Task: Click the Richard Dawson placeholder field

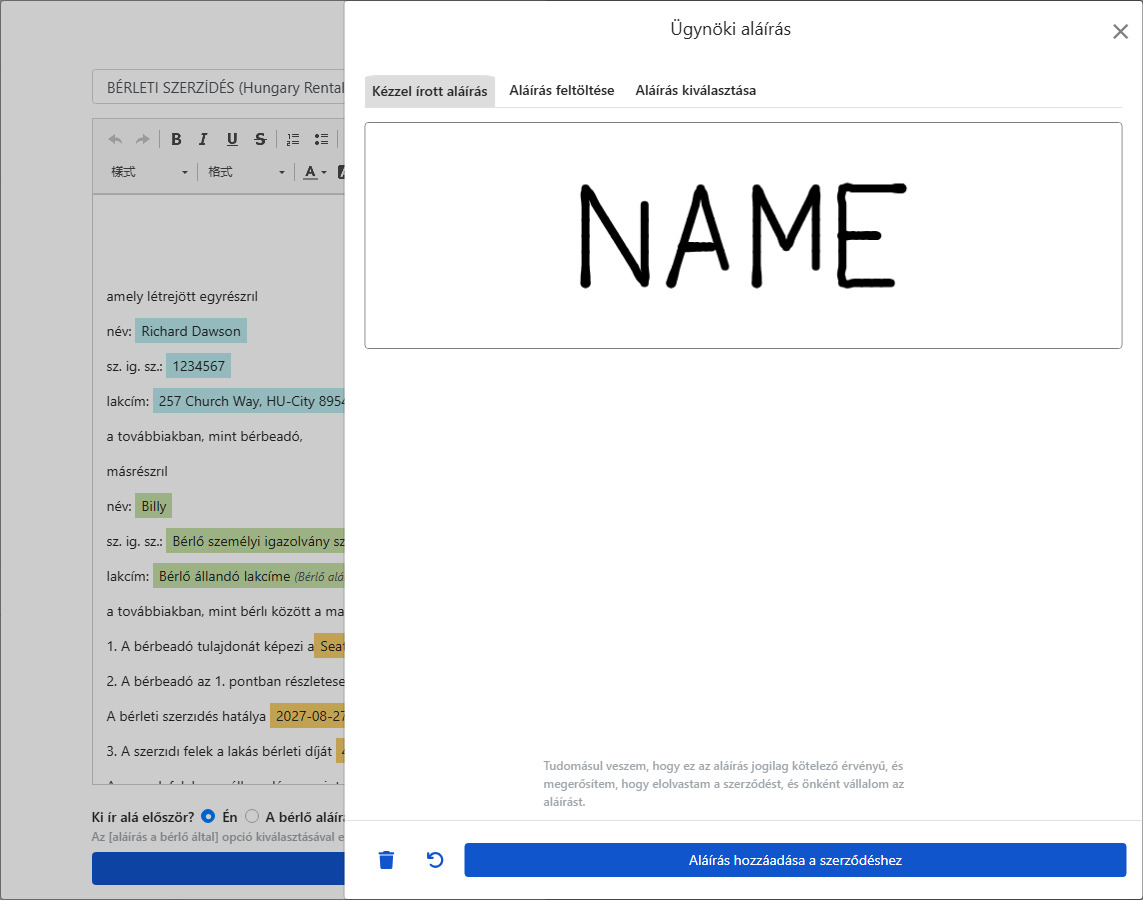Action: (x=191, y=331)
